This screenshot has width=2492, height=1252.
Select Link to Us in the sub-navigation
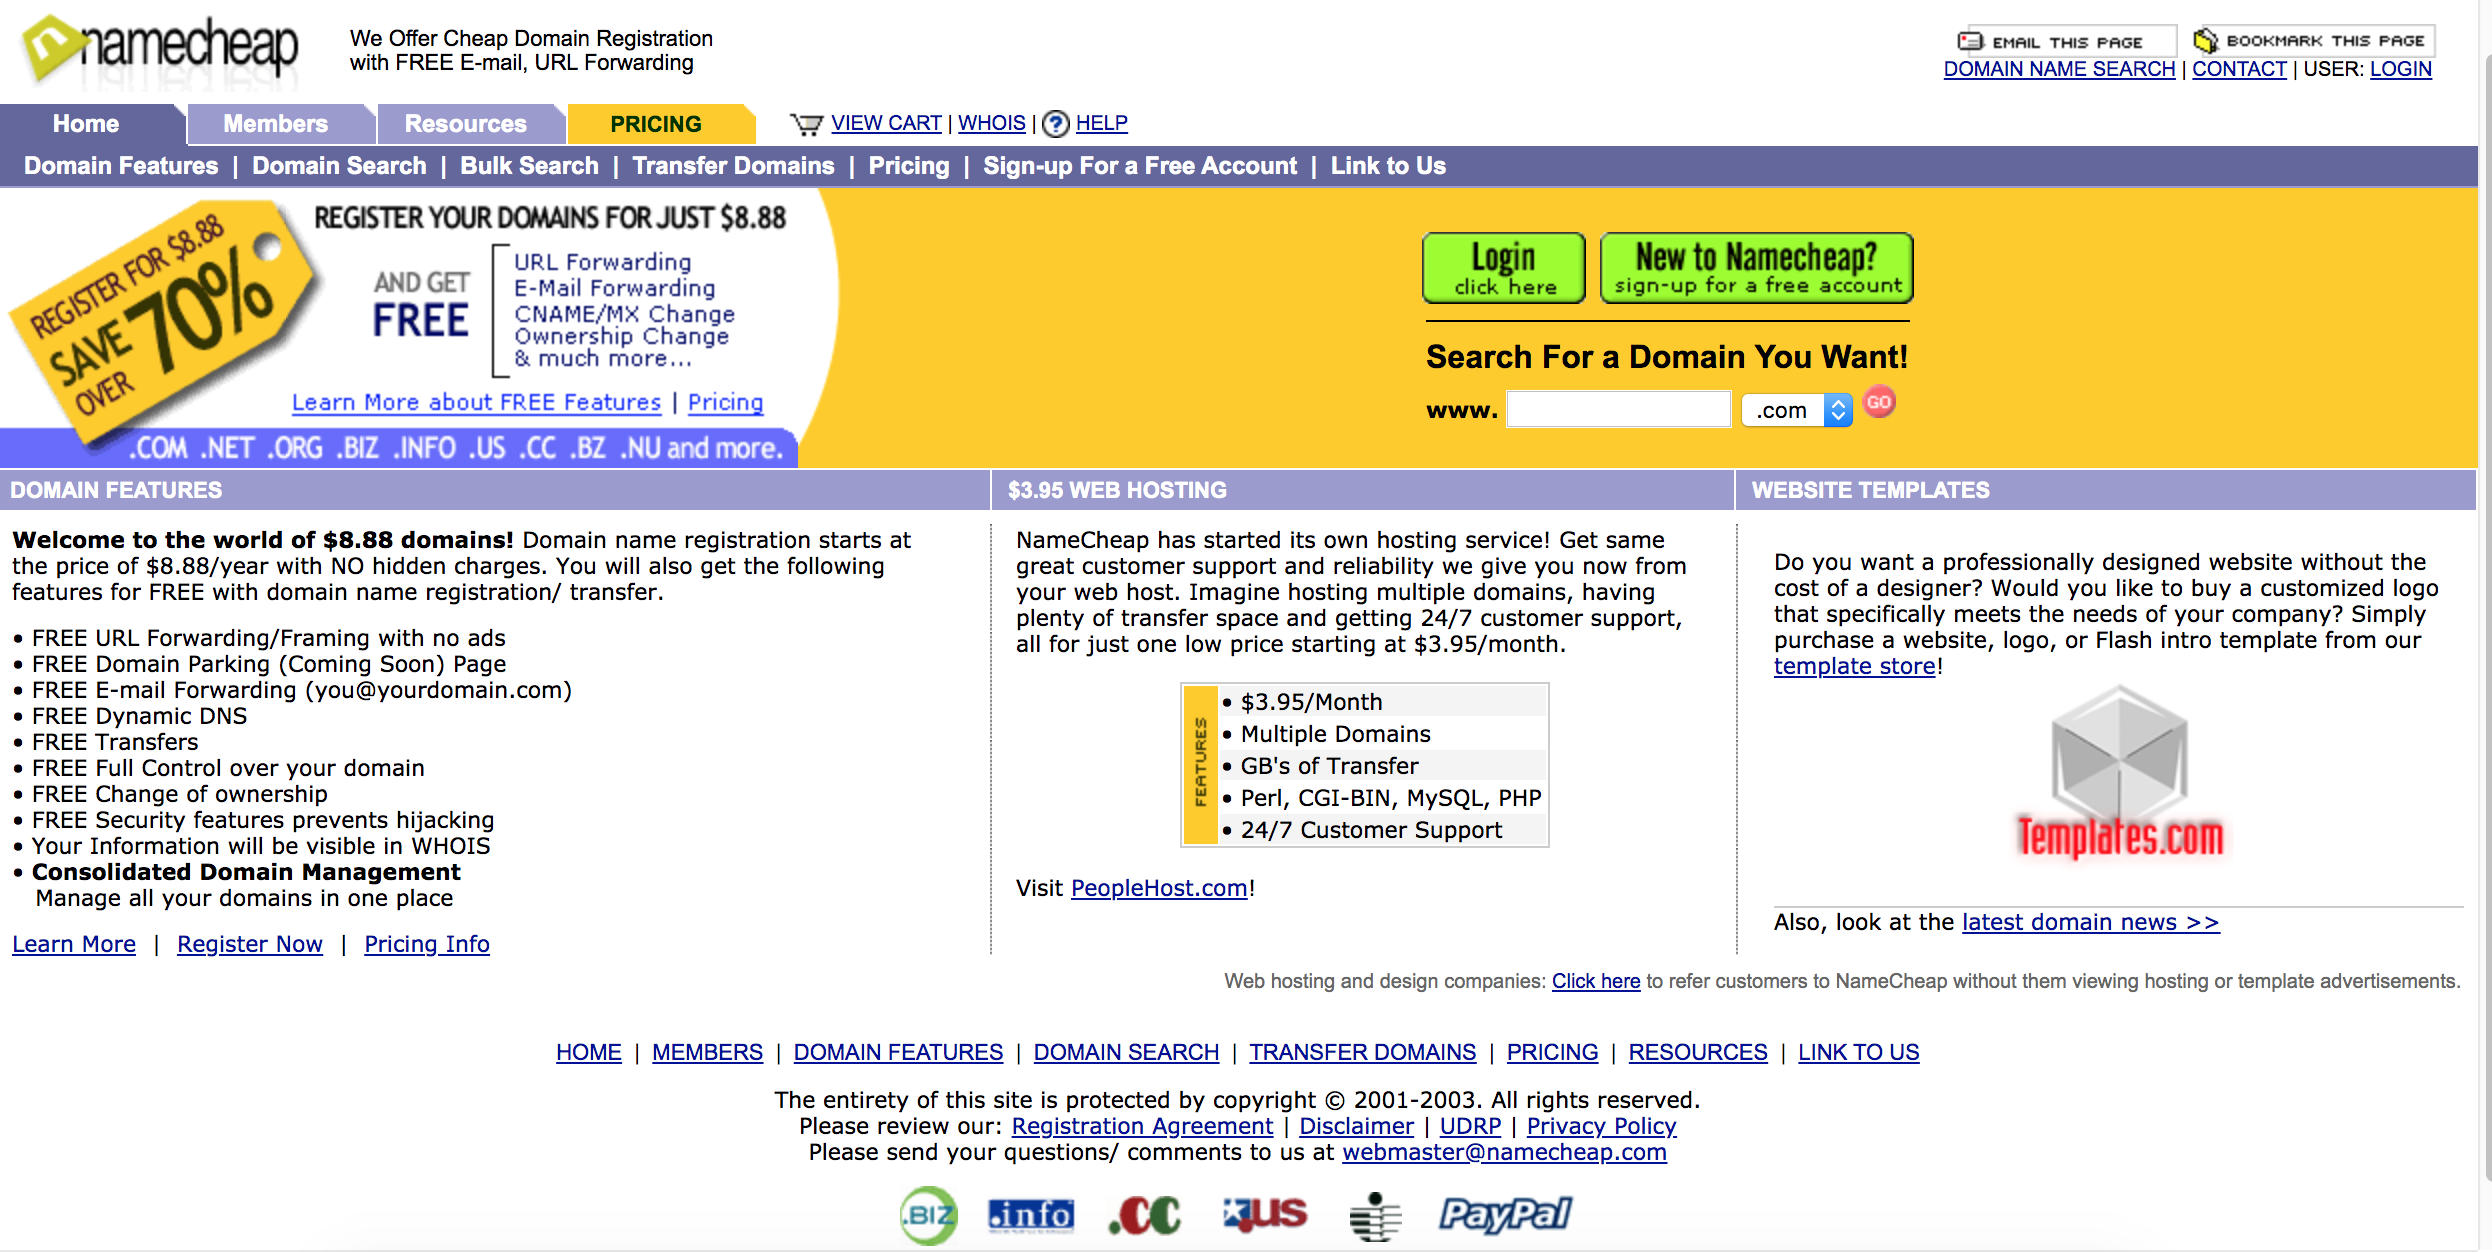click(x=1388, y=166)
